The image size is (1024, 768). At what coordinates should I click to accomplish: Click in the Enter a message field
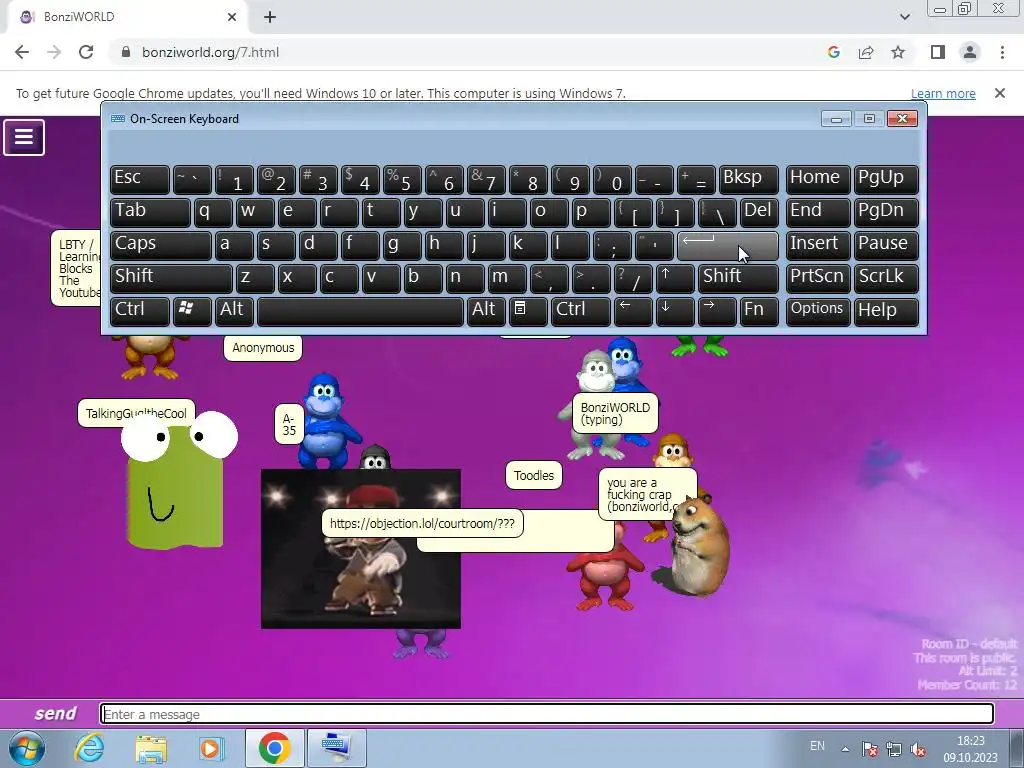tap(547, 714)
